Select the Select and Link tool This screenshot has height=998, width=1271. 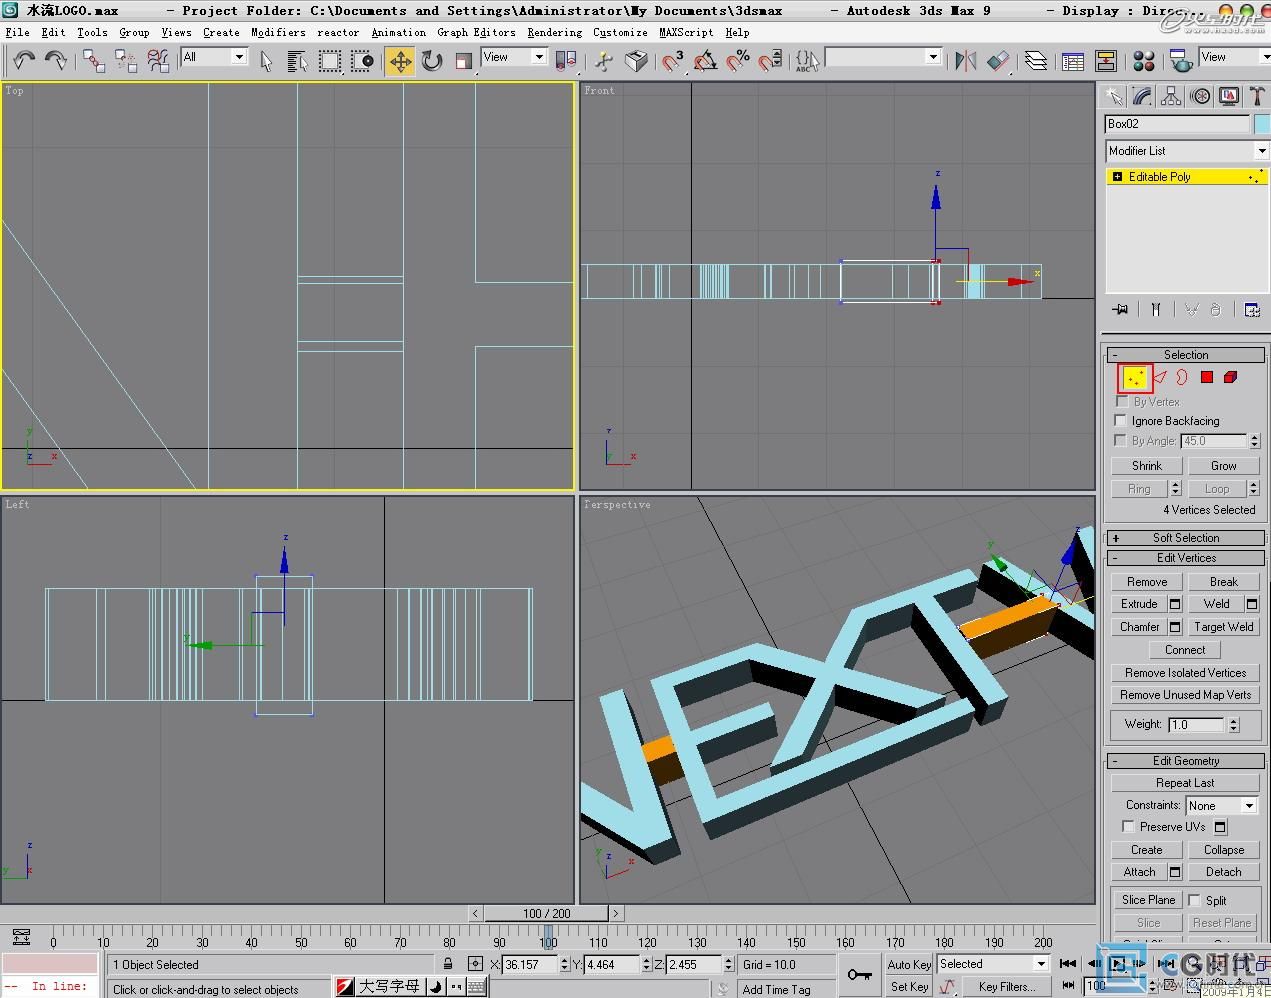[x=94, y=61]
